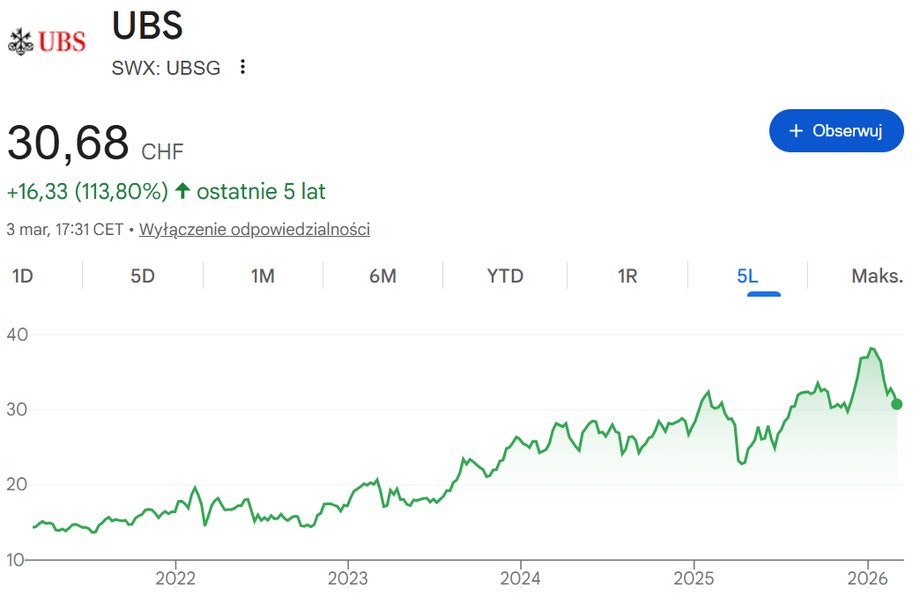Switch to the YTD view
Viewport: 920px width, 603px height.
pos(504,275)
